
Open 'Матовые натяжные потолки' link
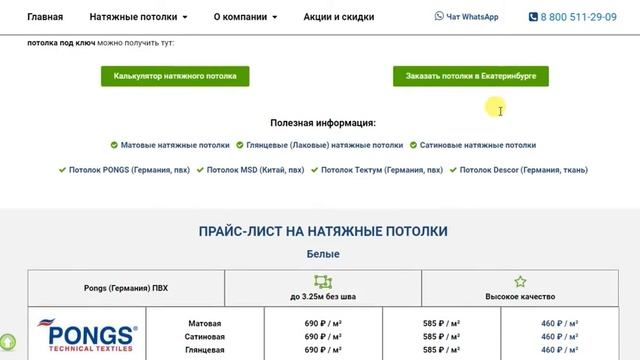coord(175,145)
